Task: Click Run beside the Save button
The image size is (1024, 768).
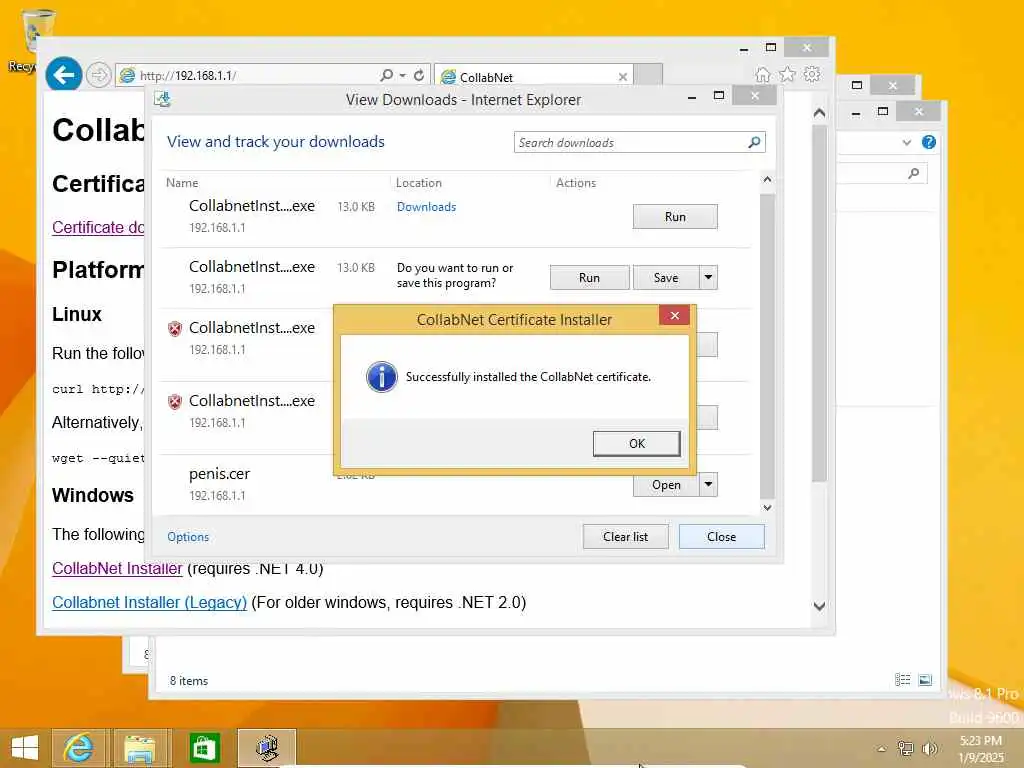Action: pos(589,278)
